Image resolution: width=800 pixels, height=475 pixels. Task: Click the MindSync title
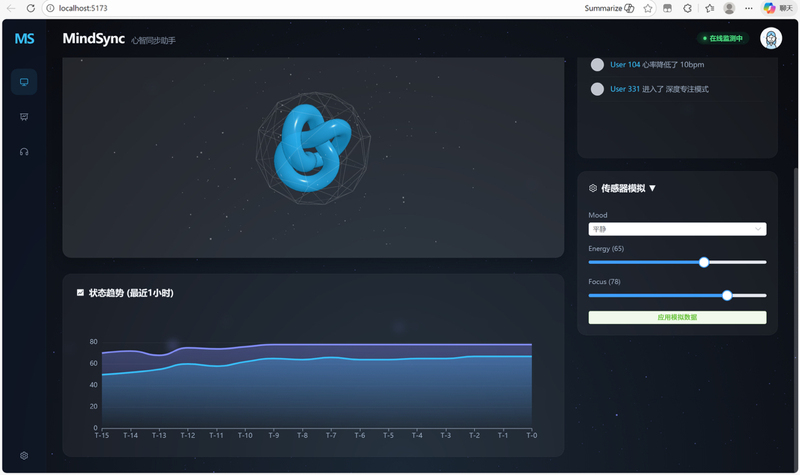click(x=93, y=38)
